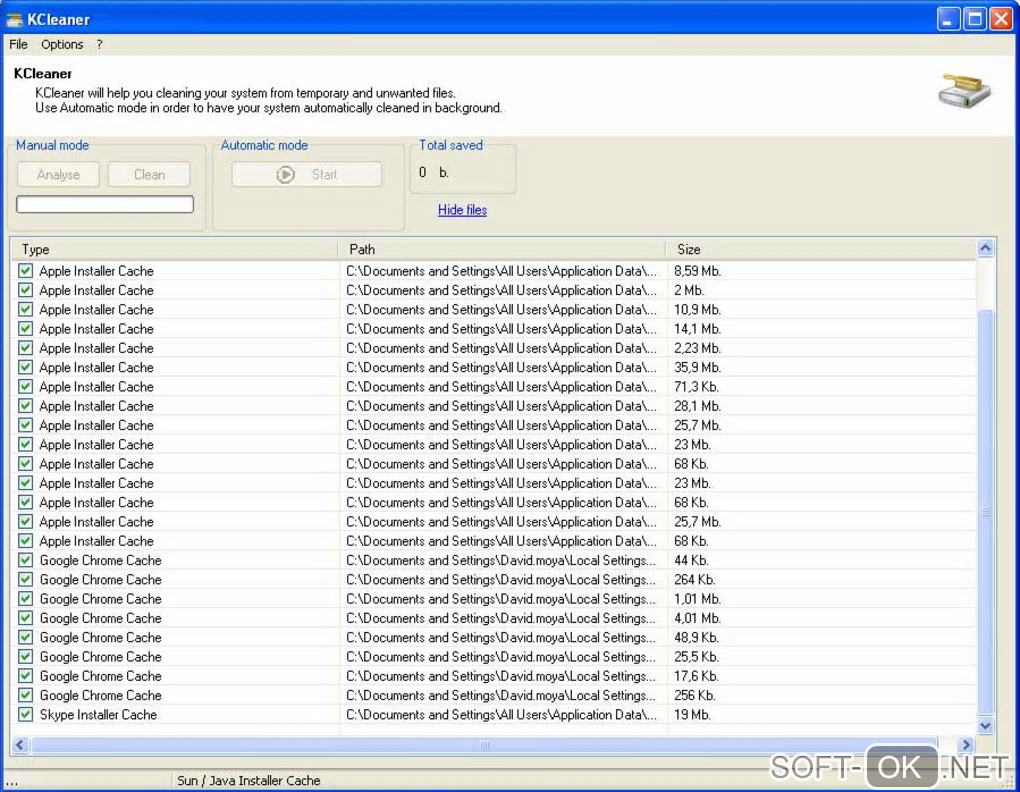Click the 'Google Chrome Cache' label at 44 Kb

100,560
